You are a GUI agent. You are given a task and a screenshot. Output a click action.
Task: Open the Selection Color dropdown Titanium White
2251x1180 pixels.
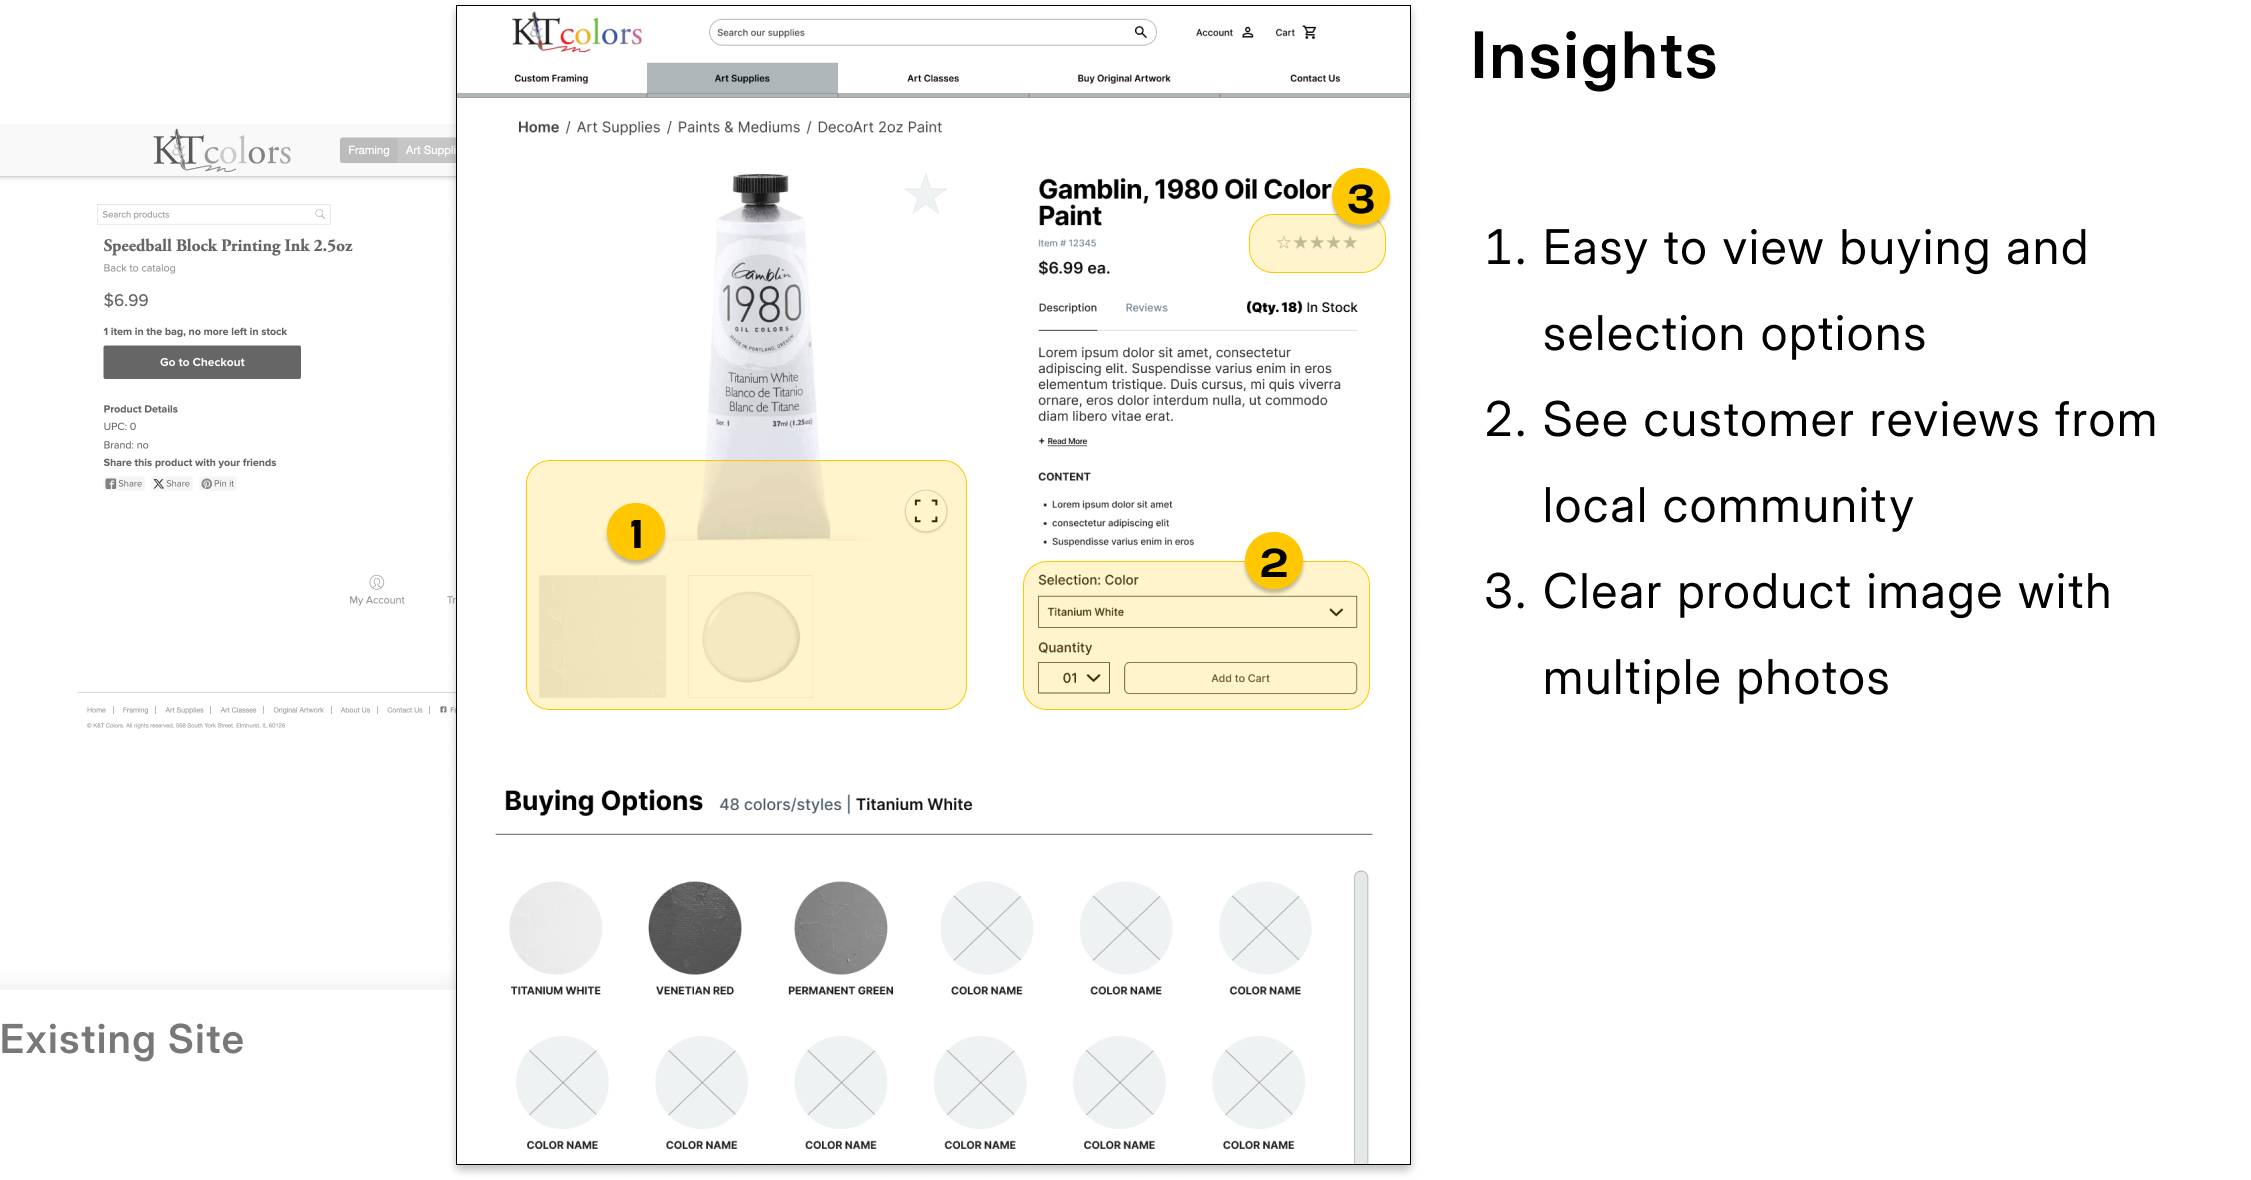point(1197,612)
